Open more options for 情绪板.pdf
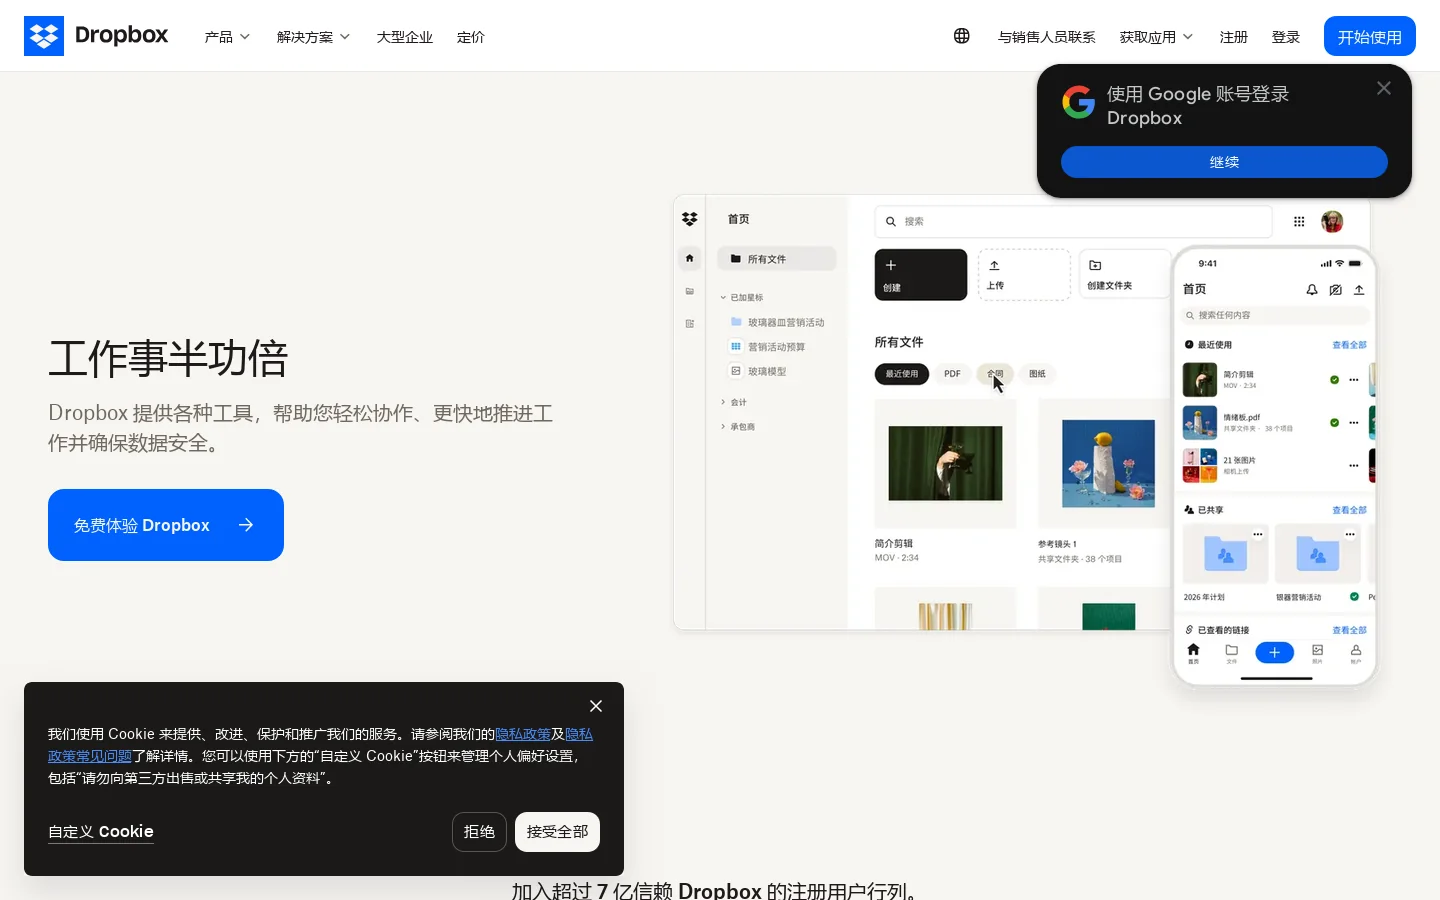1440x900 pixels. [1354, 423]
